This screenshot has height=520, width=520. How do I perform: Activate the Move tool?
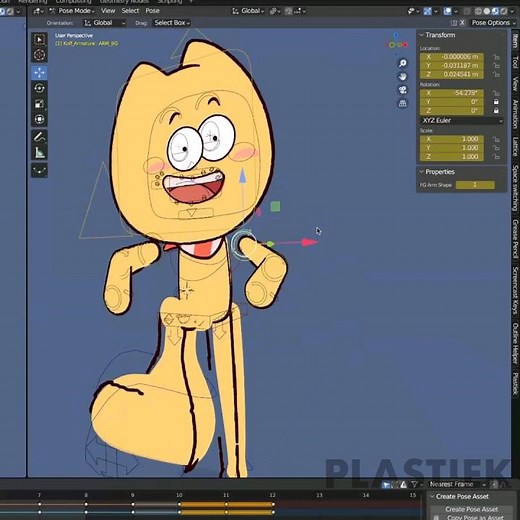39,73
